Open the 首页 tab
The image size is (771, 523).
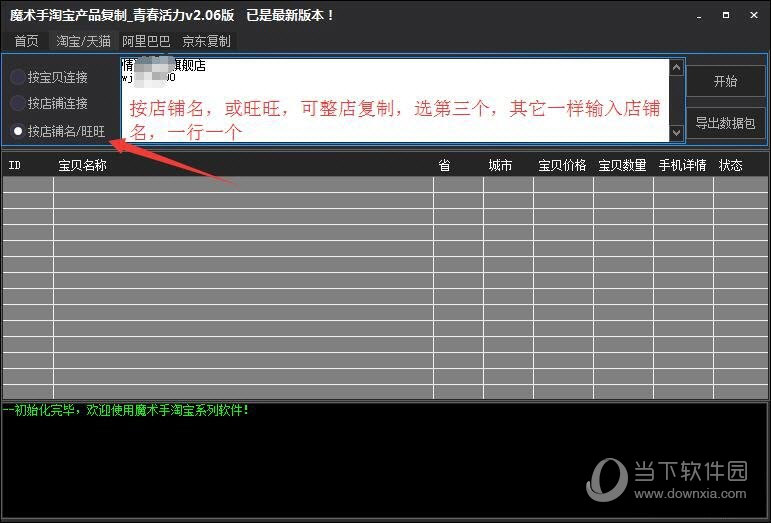pyautogui.click(x=26, y=41)
